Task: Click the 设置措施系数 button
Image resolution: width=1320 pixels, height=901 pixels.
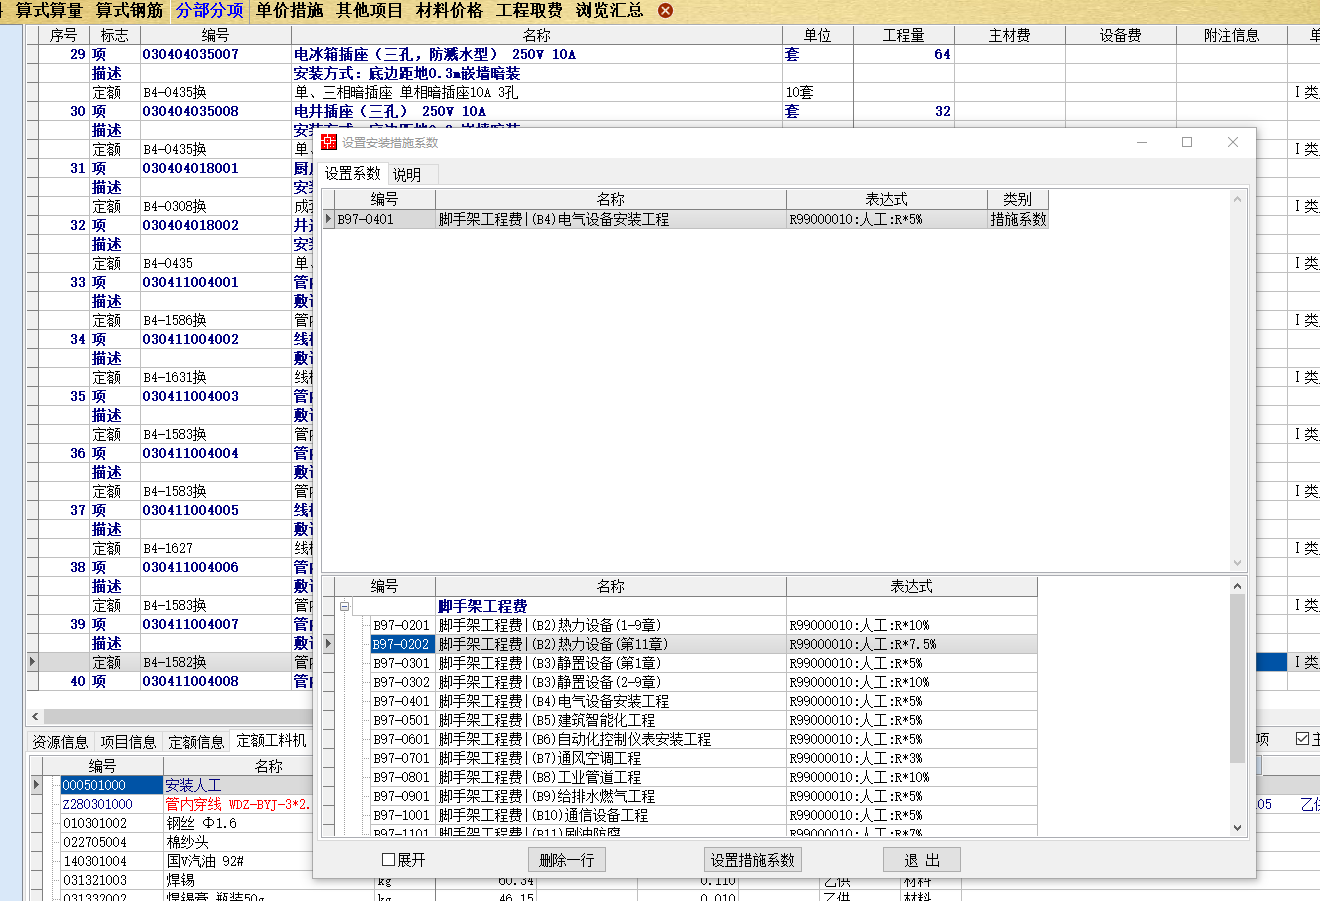Action: [x=753, y=860]
